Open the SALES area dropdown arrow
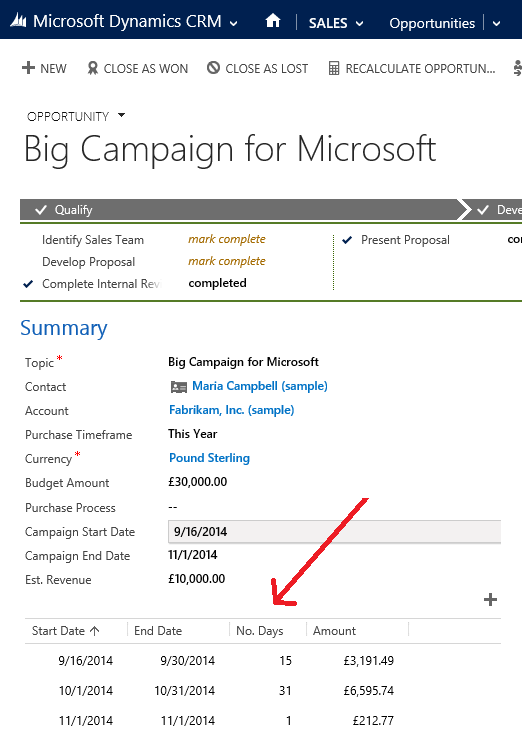The width and height of the screenshot is (522, 754). point(359,23)
